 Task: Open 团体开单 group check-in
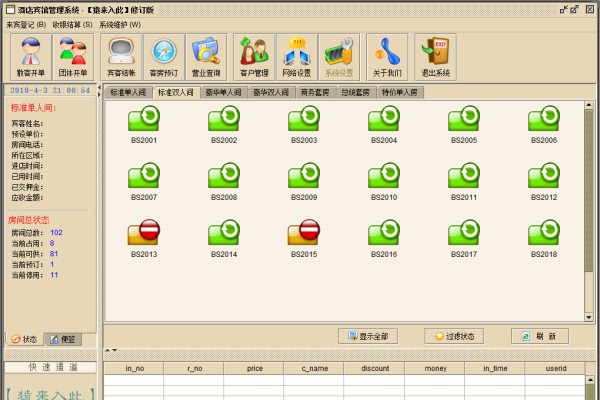pyautogui.click(x=73, y=57)
